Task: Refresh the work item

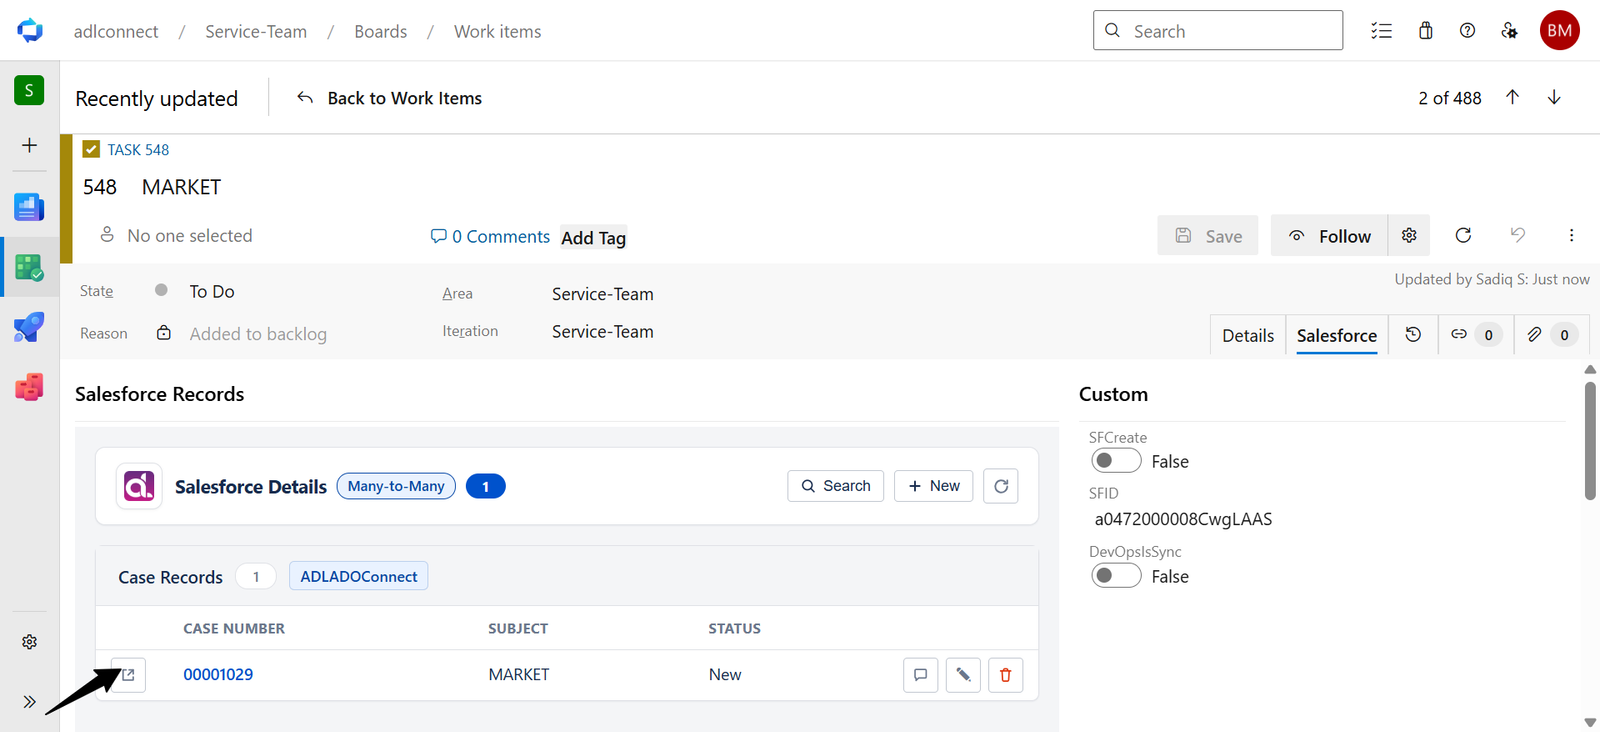Action: [x=1463, y=235]
